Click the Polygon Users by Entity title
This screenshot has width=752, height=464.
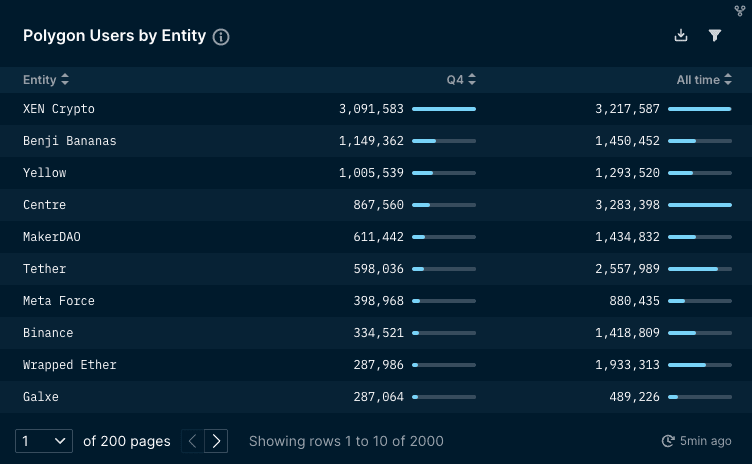pyautogui.click(x=115, y=36)
